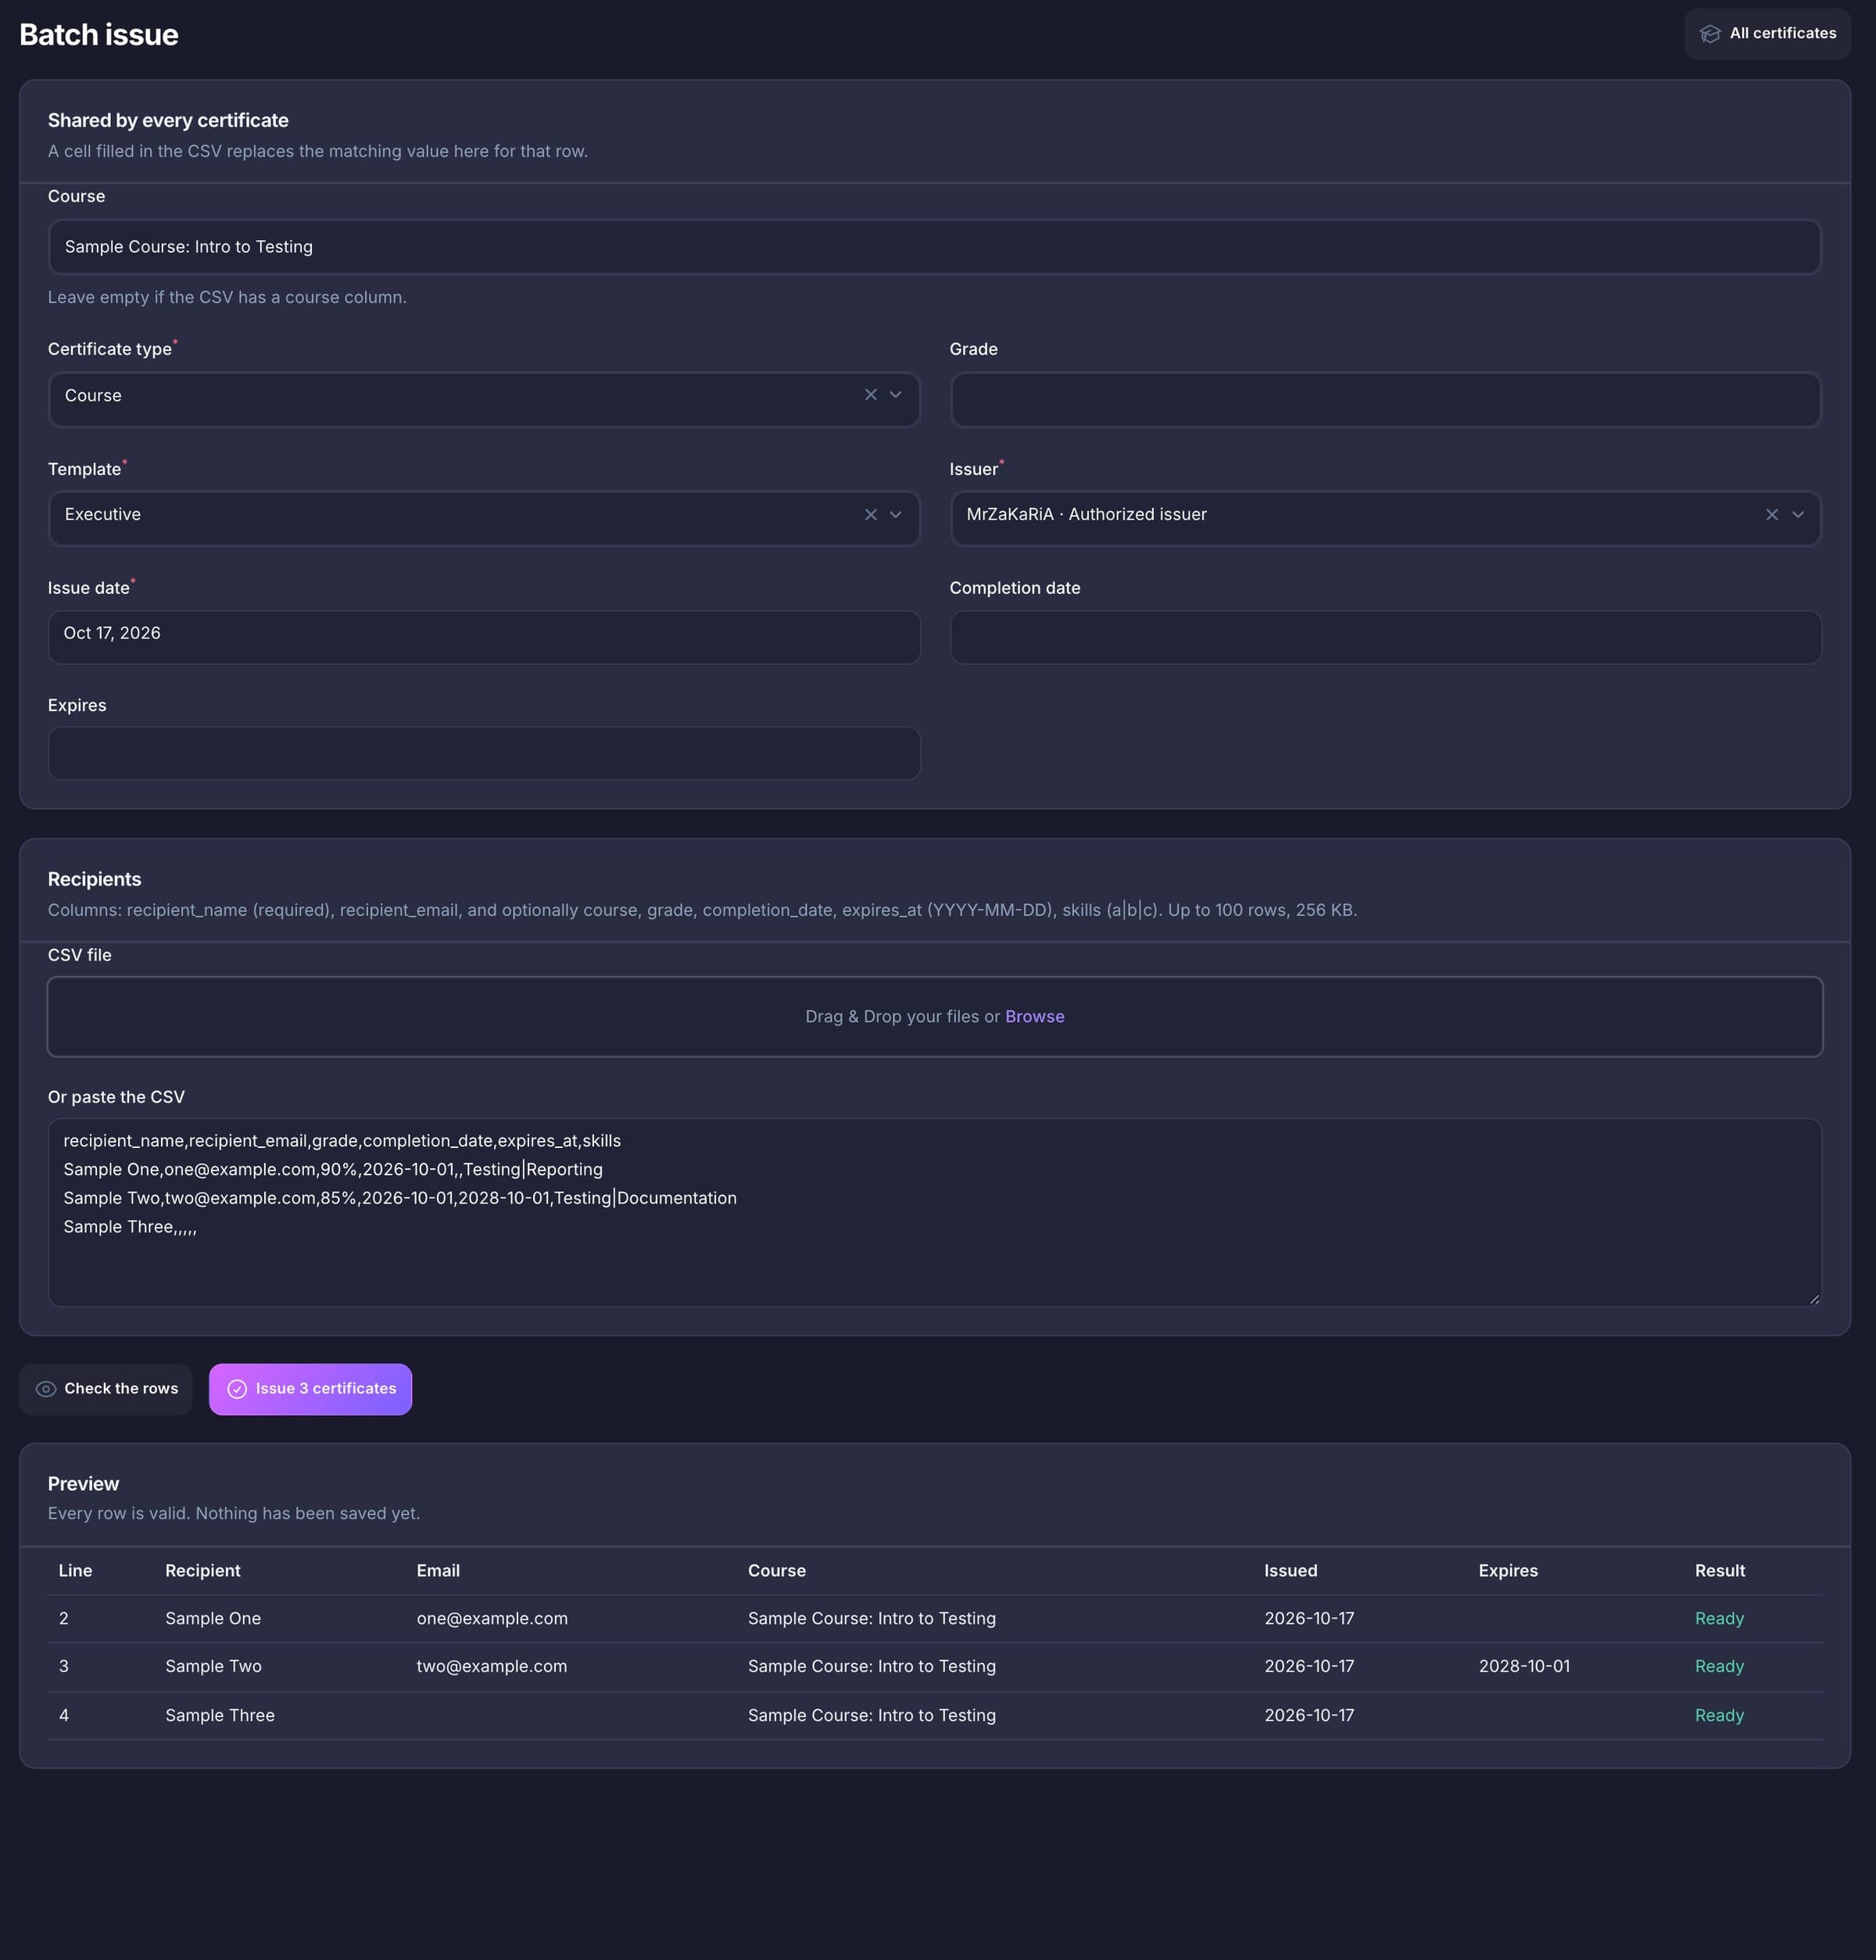Viewport: 1876px width, 1960px height.
Task: Open the Template combo box showing Executive
Action: (484, 518)
